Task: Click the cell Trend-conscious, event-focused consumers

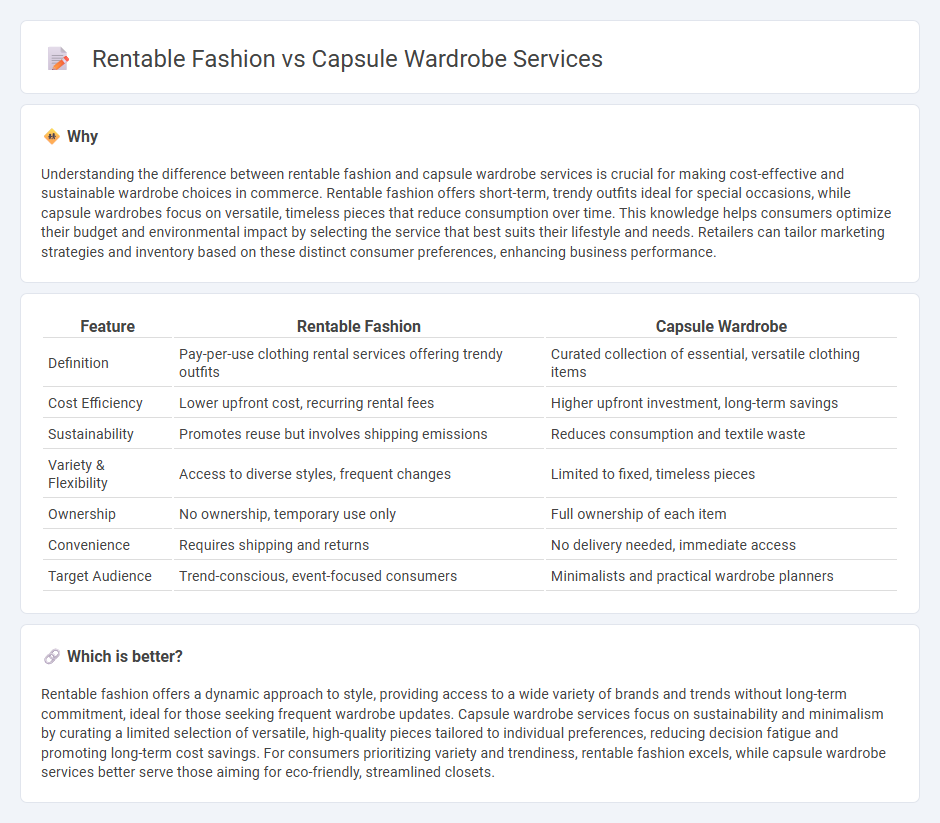Action: (358, 576)
